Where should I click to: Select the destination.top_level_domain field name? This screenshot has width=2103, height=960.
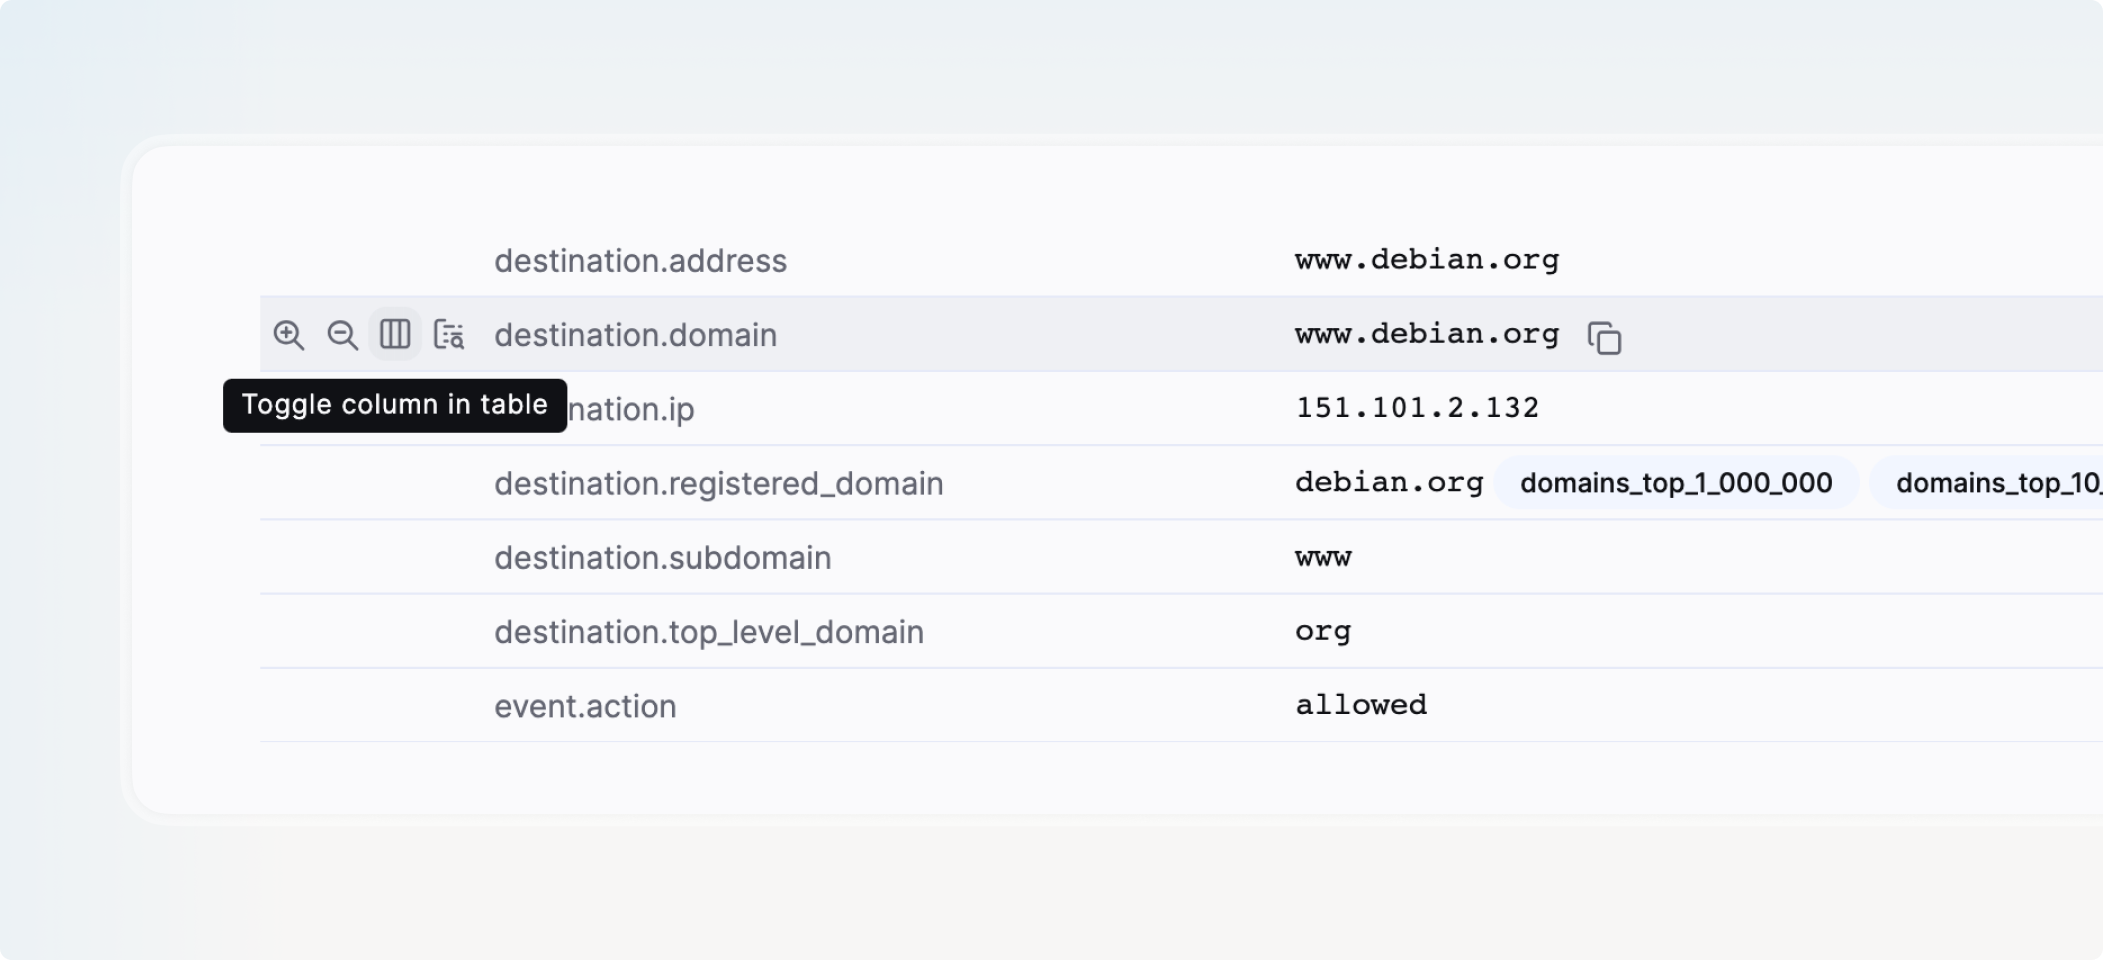pyautogui.click(x=708, y=632)
